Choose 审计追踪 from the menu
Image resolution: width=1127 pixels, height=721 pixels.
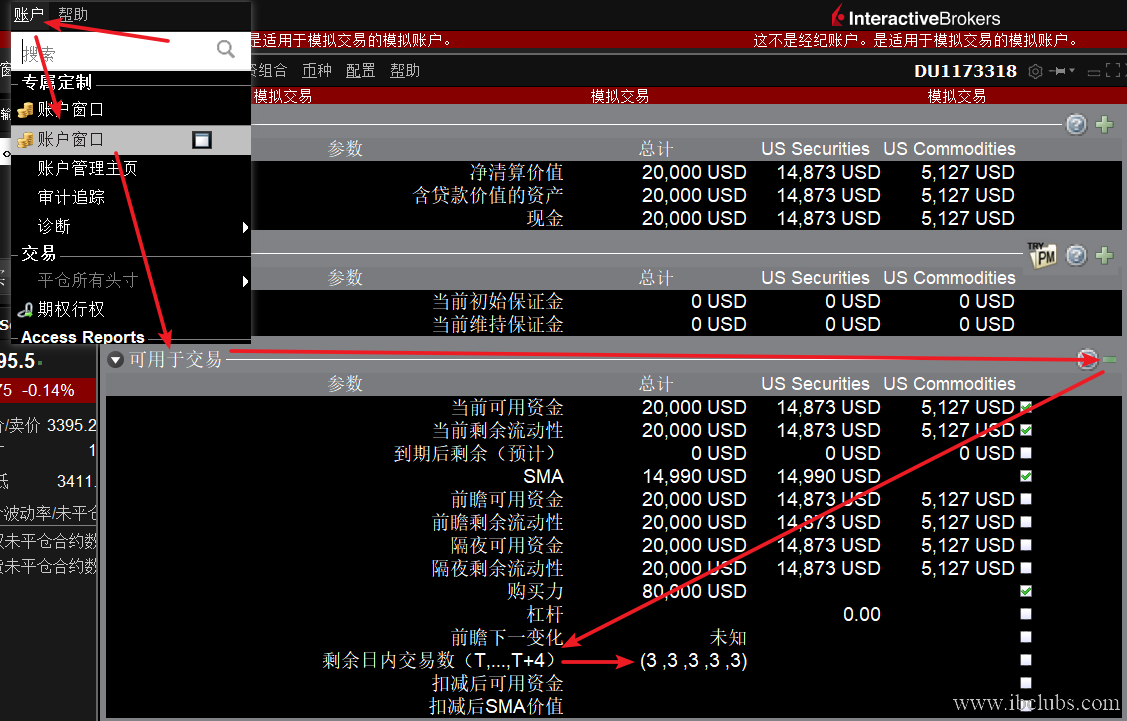71,197
